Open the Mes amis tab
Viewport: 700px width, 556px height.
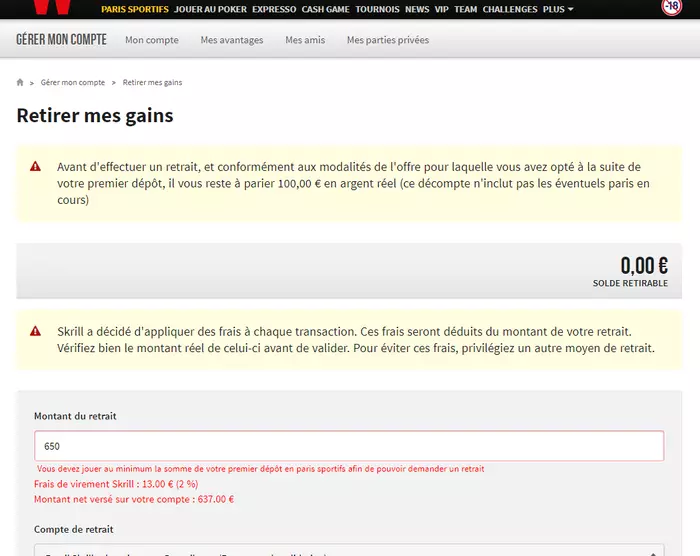pyautogui.click(x=305, y=40)
